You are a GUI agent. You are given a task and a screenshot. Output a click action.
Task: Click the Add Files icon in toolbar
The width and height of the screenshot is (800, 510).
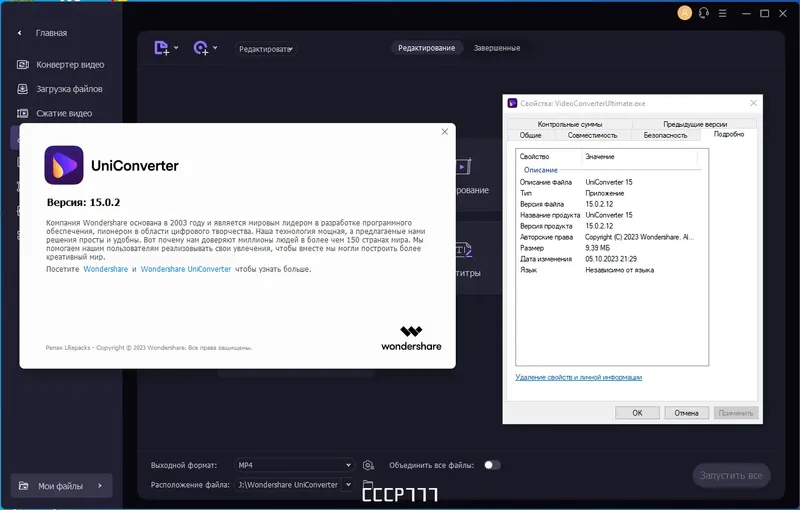(161, 48)
